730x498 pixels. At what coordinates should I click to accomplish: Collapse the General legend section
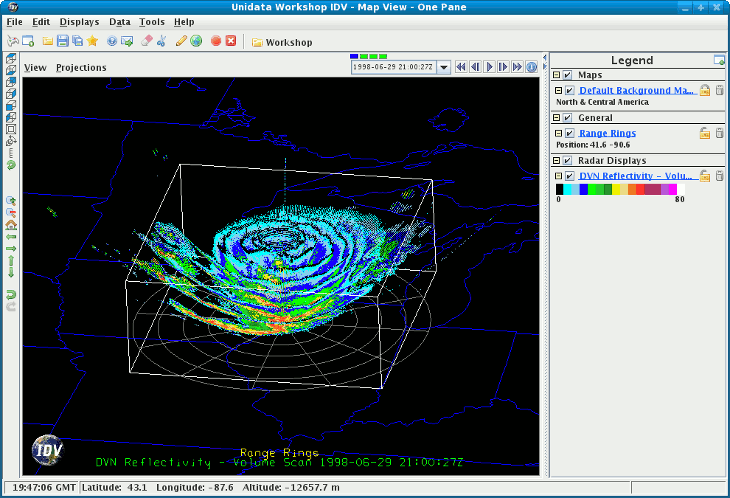click(557, 118)
